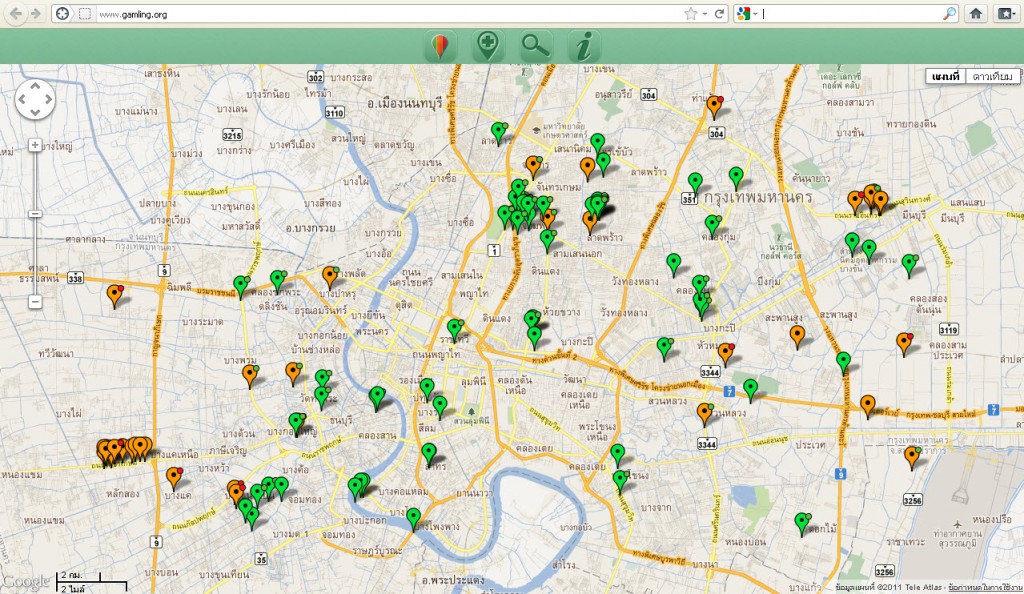Click the zoom slider handle on map
Image resolution: width=1024 pixels, height=594 pixels.
pyautogui.click(x=35, y=213)
